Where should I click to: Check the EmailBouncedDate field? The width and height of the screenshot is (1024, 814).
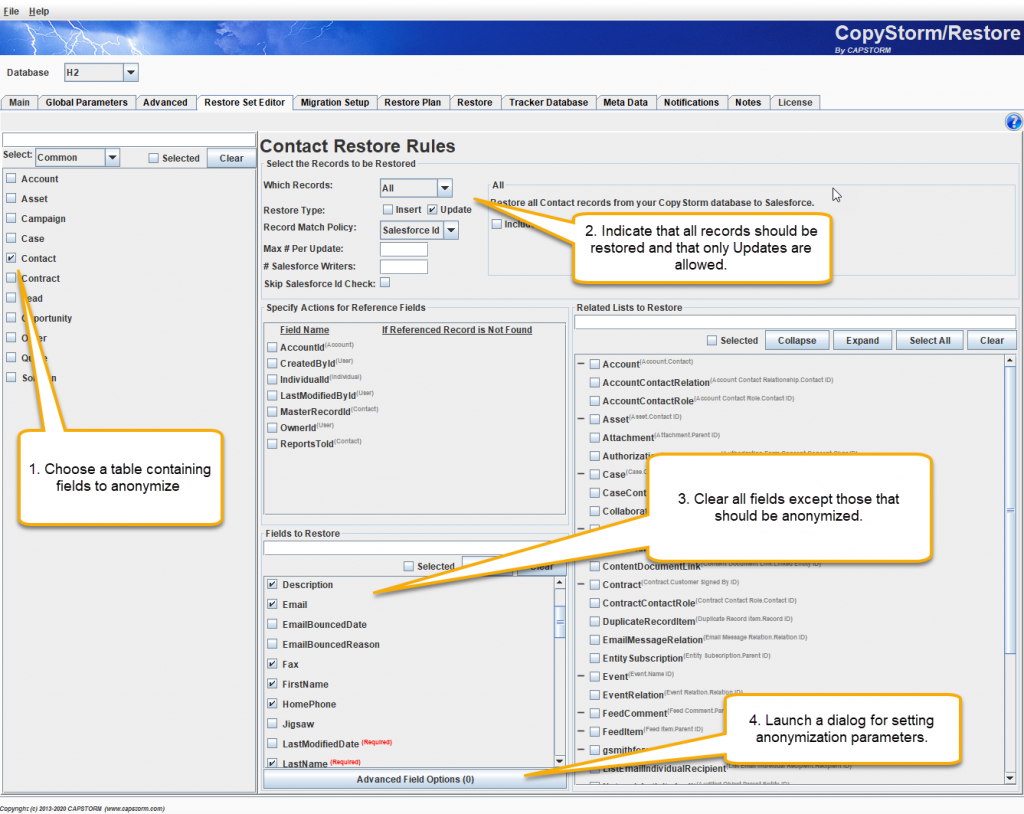click(x=272, y=624)
